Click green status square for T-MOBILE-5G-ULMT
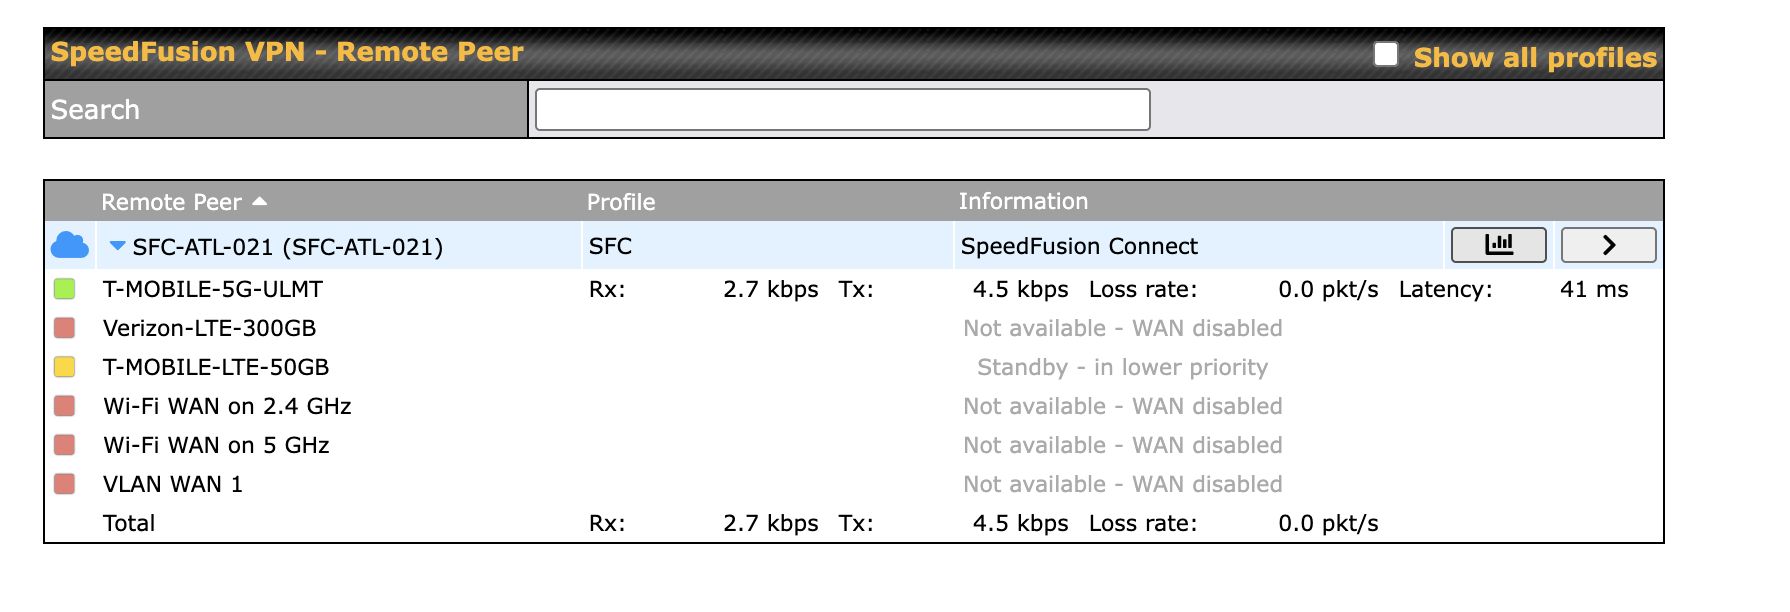1790x612 pixels. [65, 289]
